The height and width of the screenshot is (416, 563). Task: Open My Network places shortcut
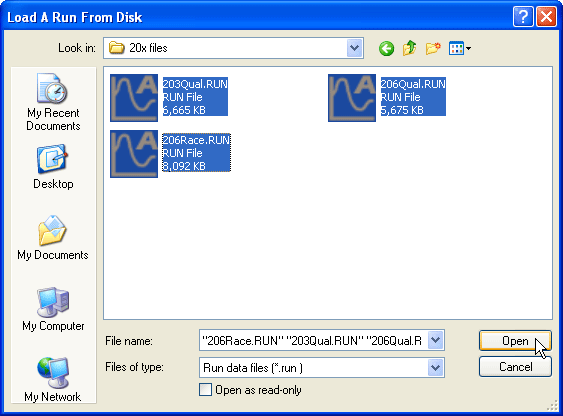coord(53,379)
